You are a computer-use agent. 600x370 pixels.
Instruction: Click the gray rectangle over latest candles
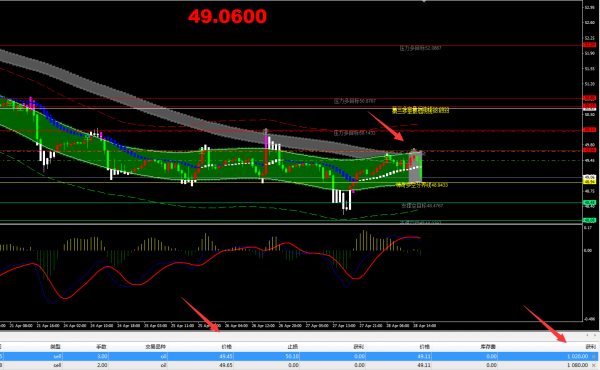tap(415, 167)
